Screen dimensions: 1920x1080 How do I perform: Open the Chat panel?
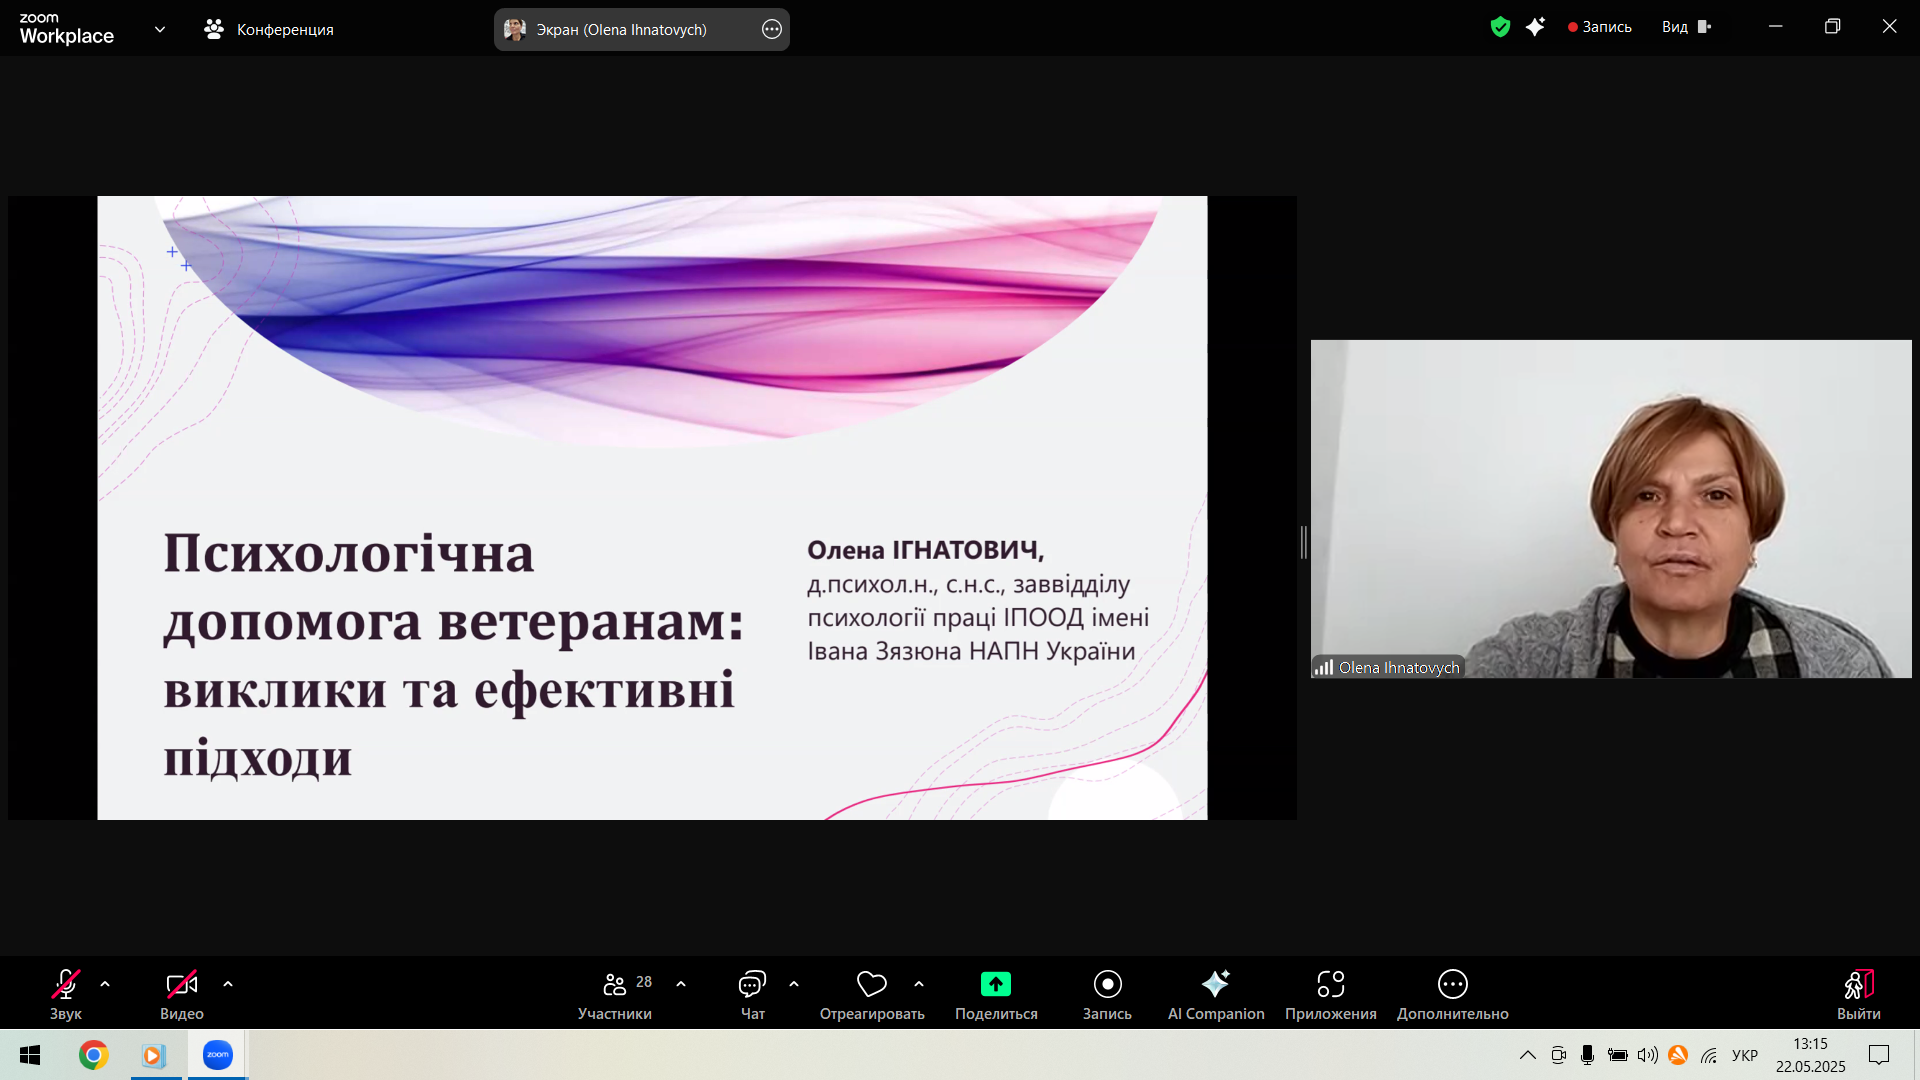pyautogui.click(x=752, y=985)
